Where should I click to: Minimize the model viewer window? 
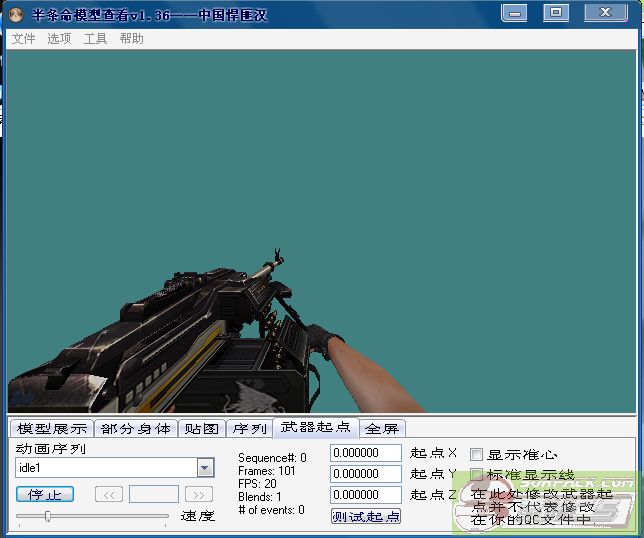pyautogui.click(x=515, y=13)
